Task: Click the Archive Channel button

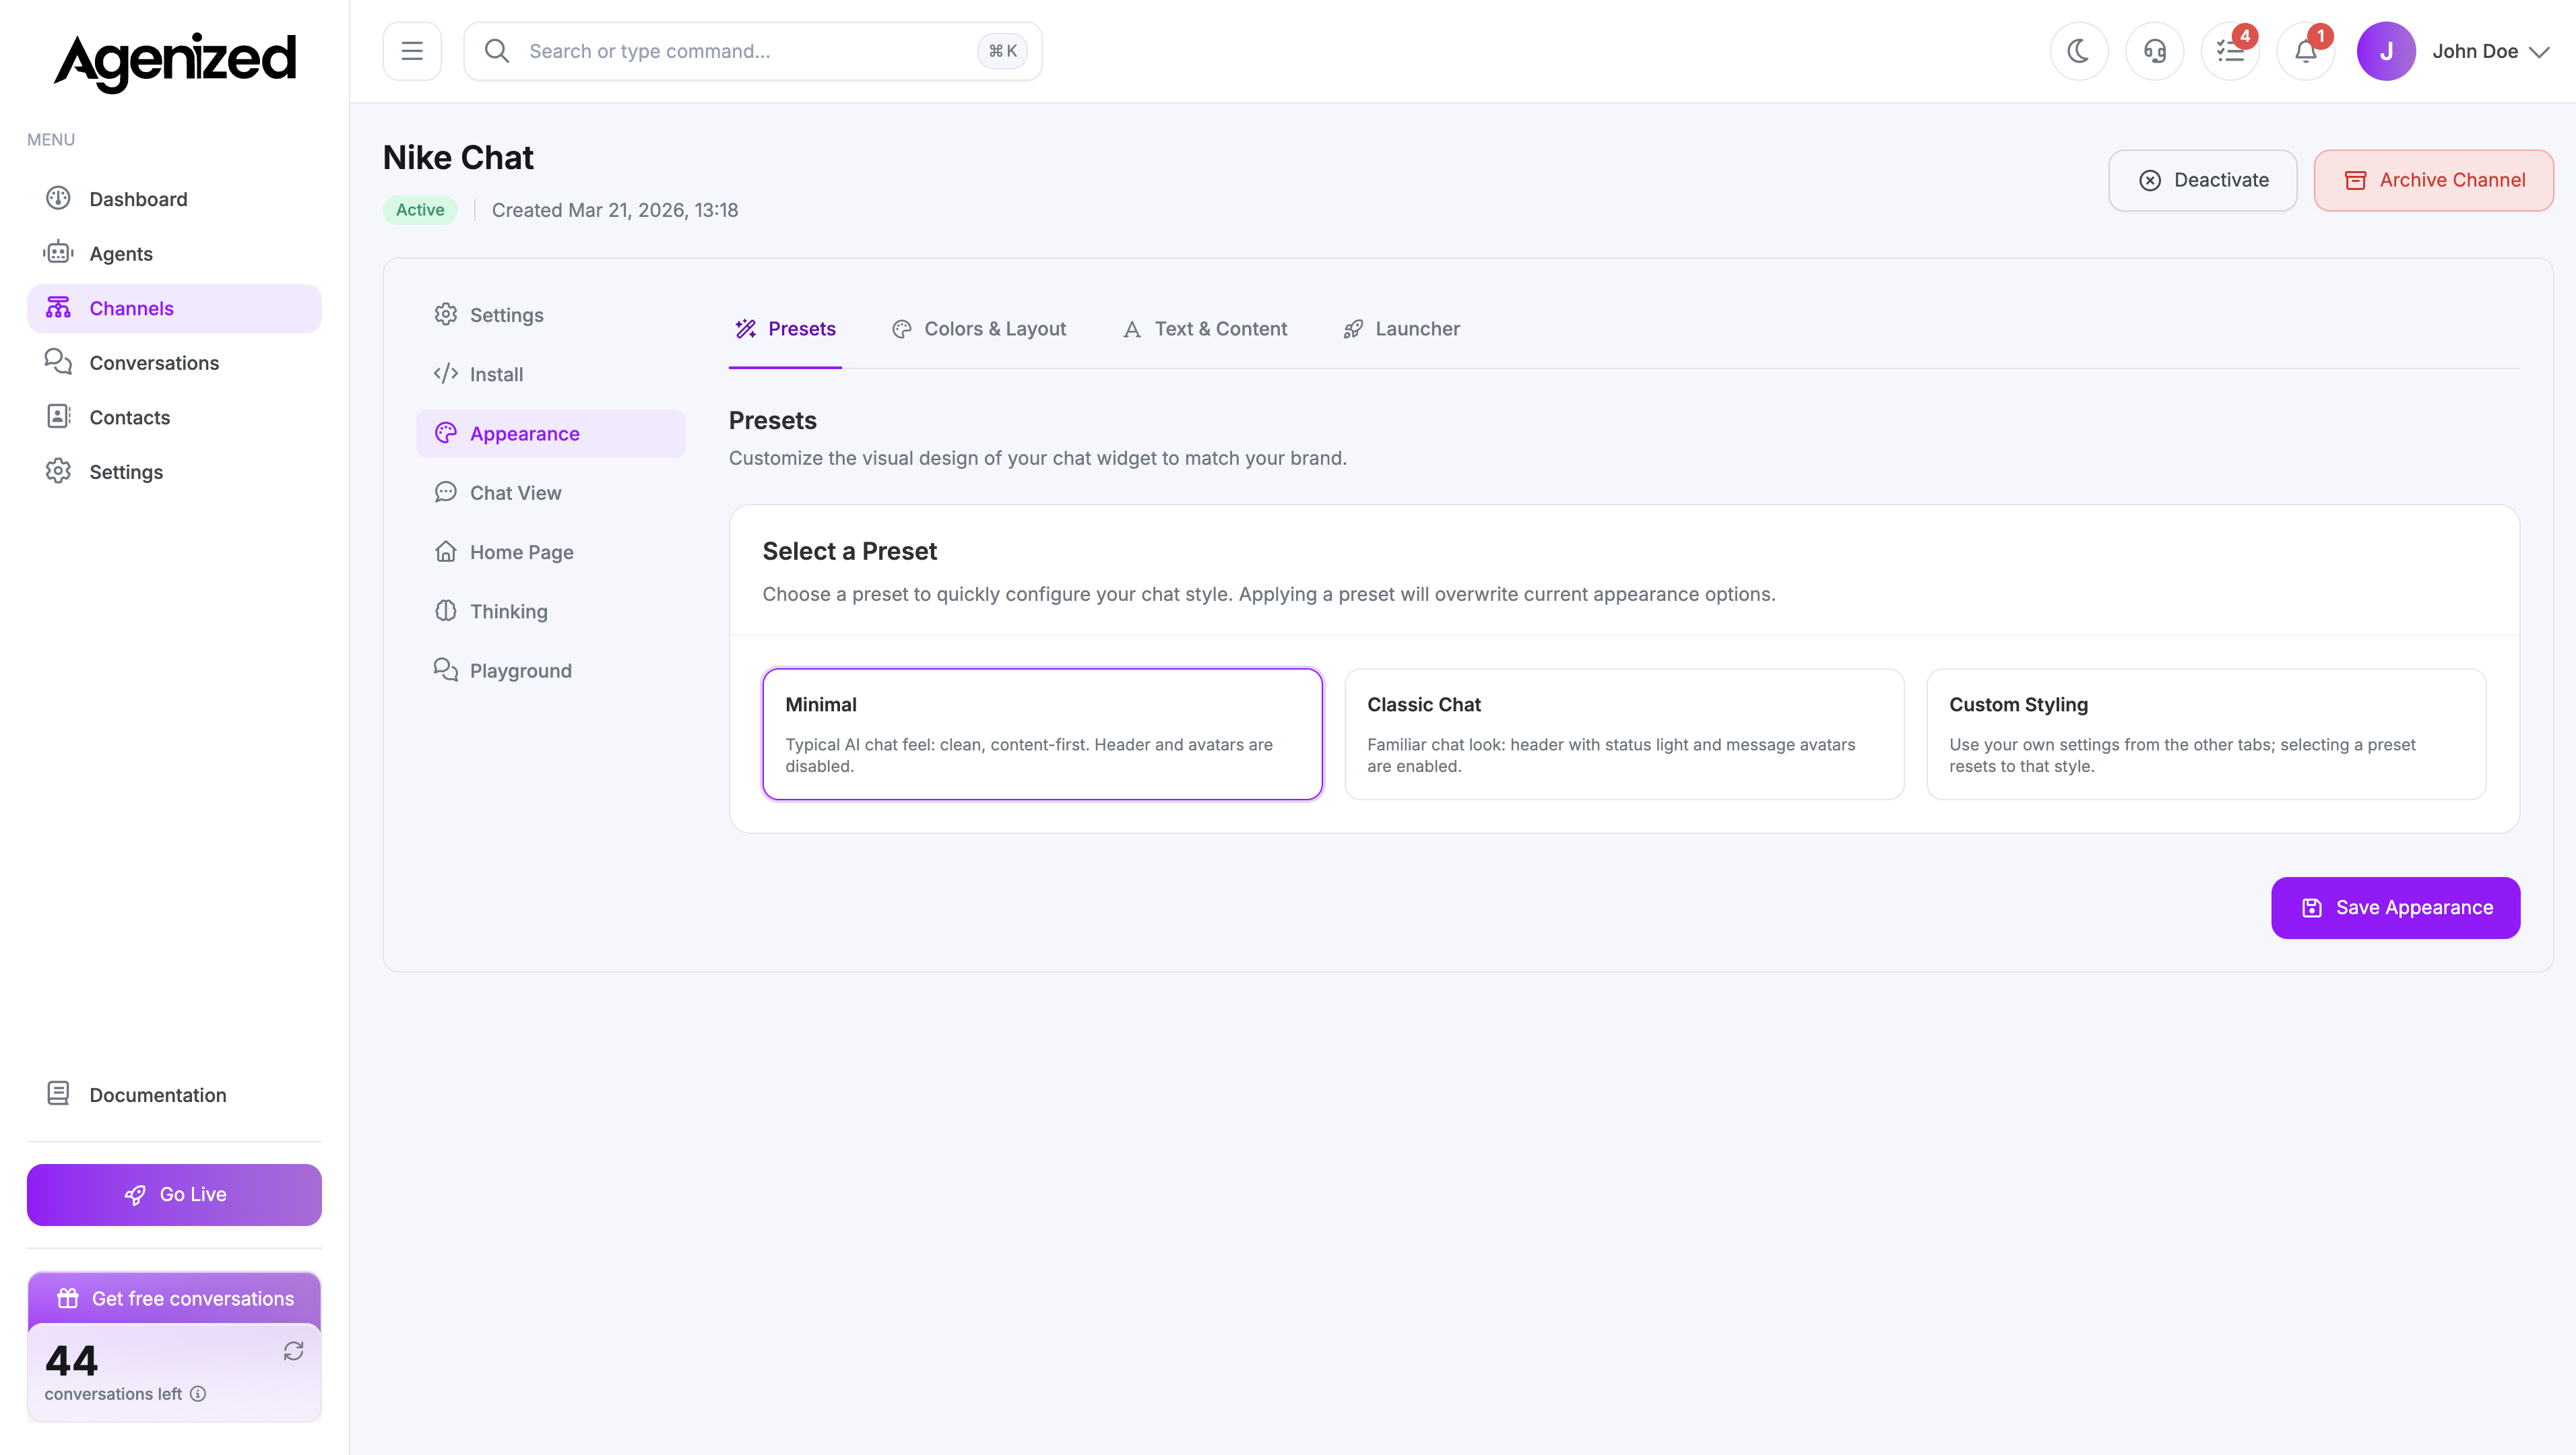Action: click(2434, 180)
